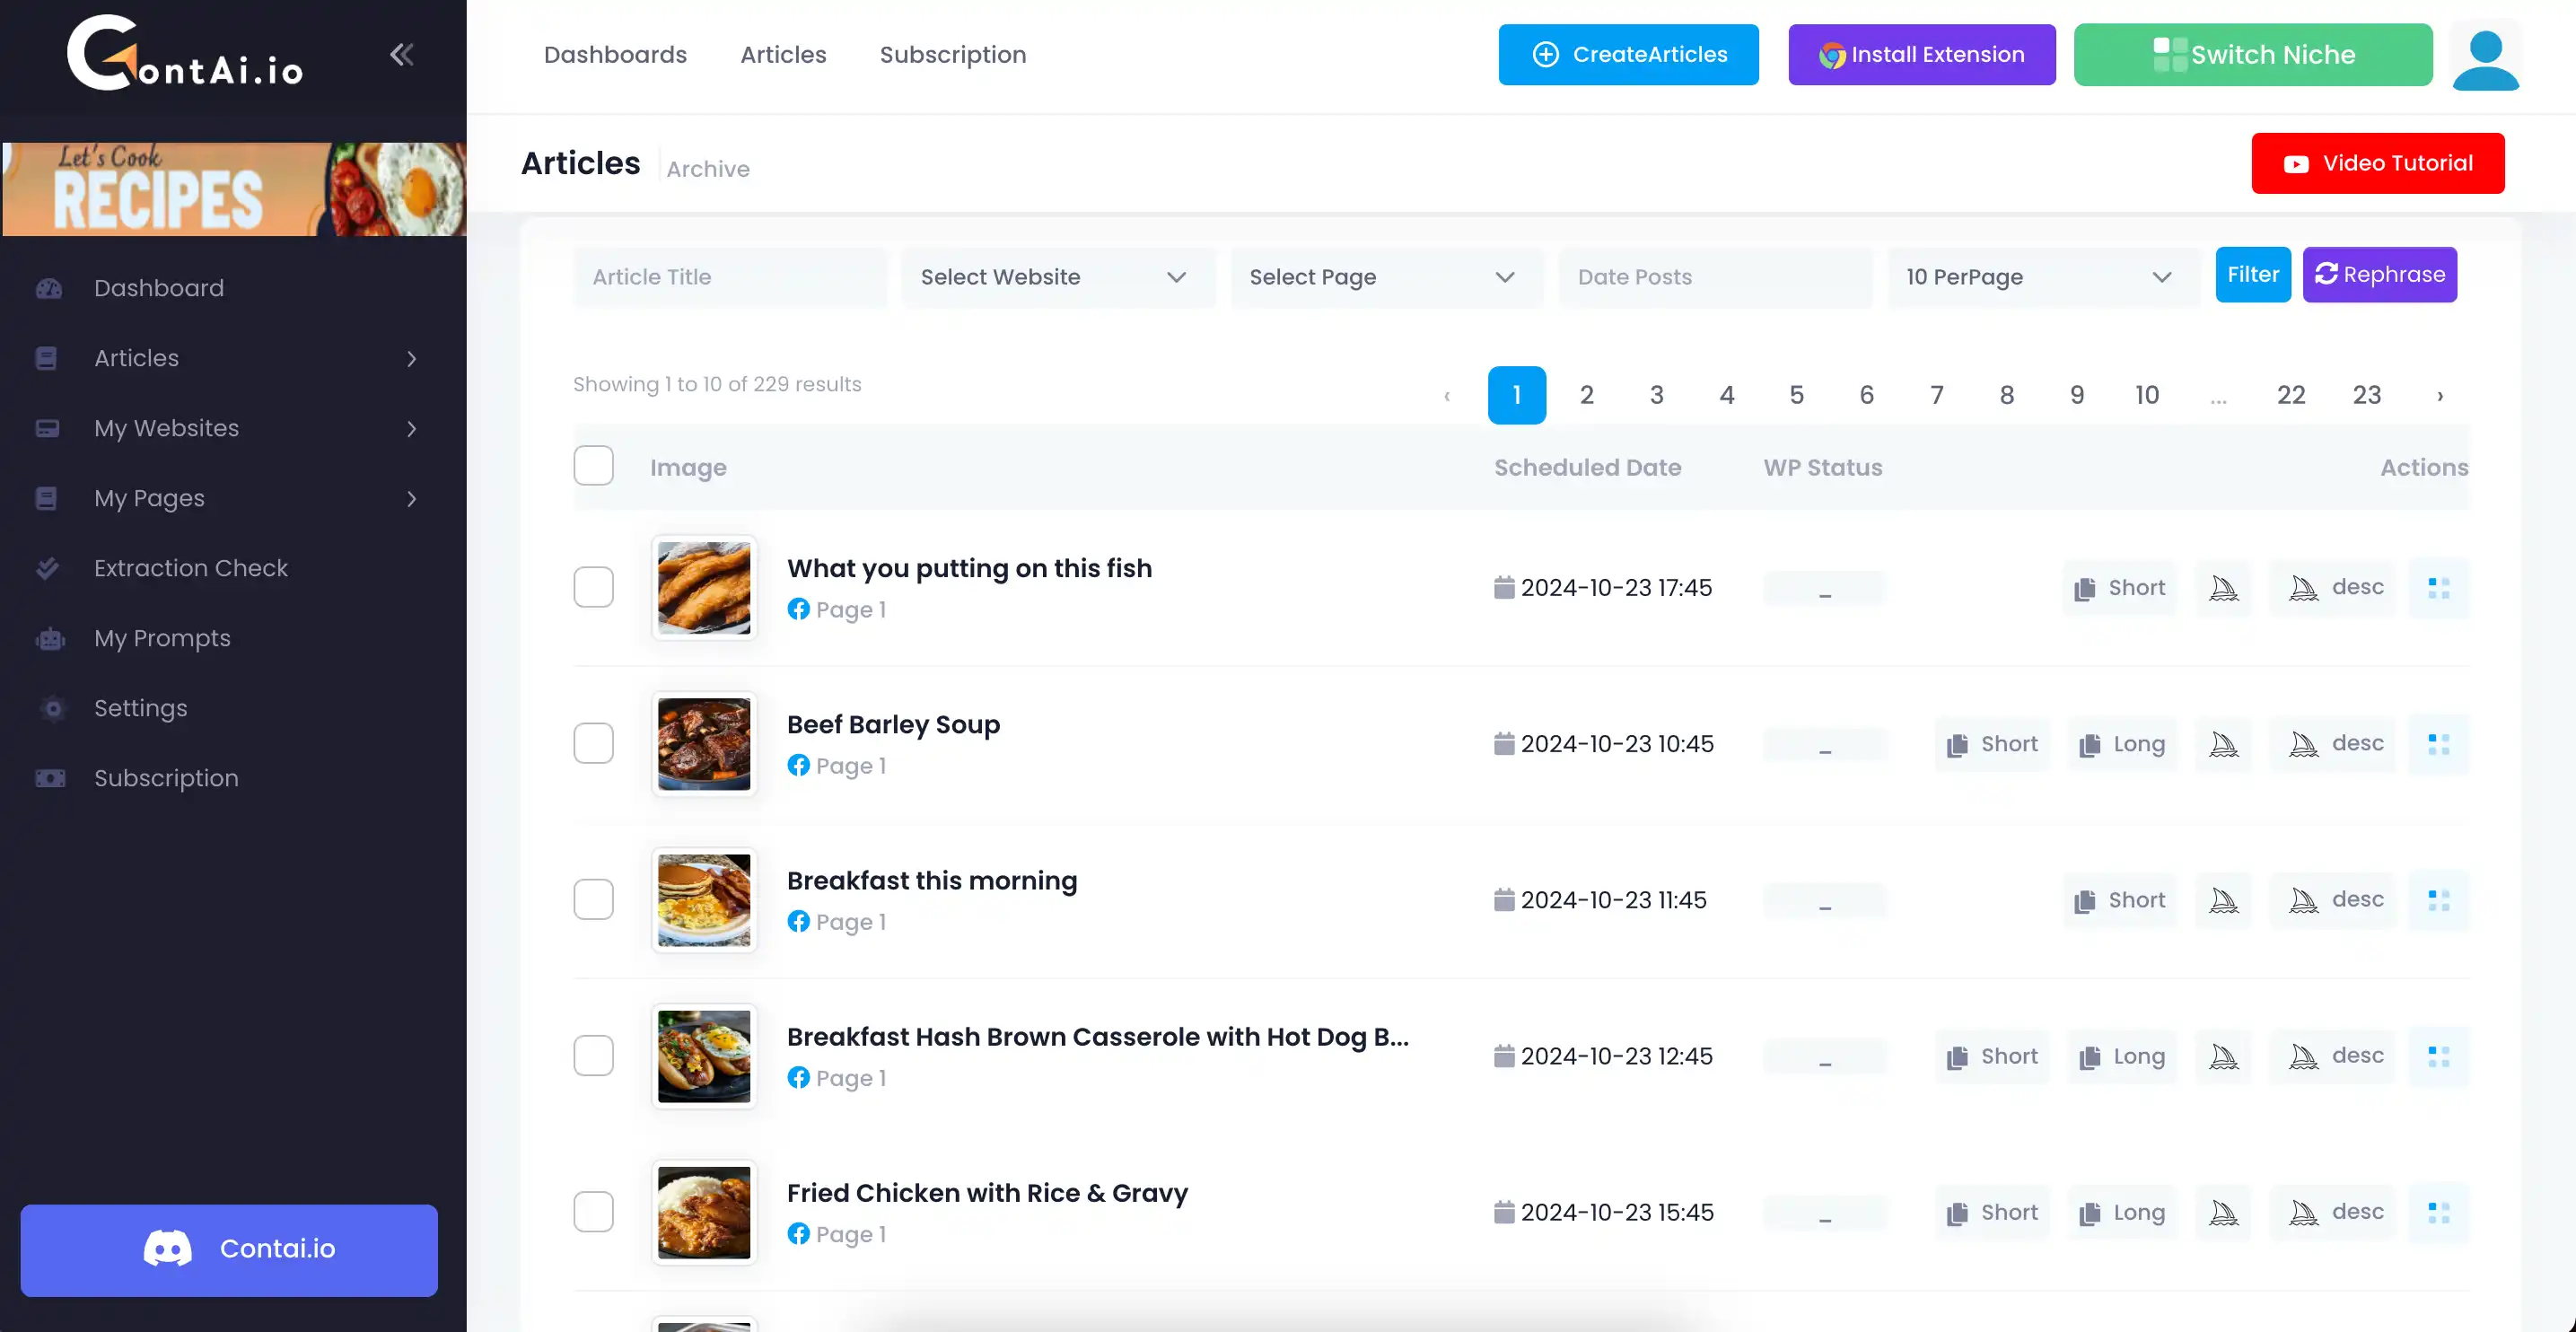Check the Fried Chicken with Rice & Gravy checkbox
2576x1332 pixels.
[x=593, y=1212]
